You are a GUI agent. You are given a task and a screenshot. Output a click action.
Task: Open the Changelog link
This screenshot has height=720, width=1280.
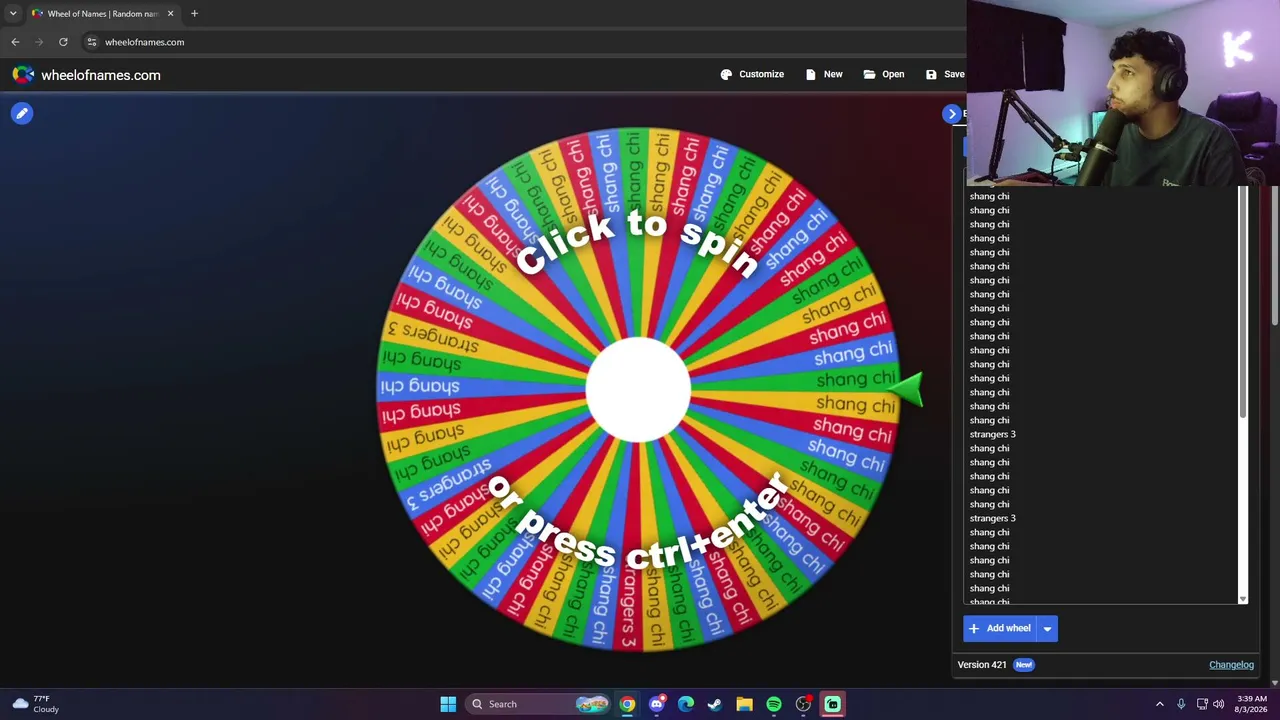point(1231,665)
